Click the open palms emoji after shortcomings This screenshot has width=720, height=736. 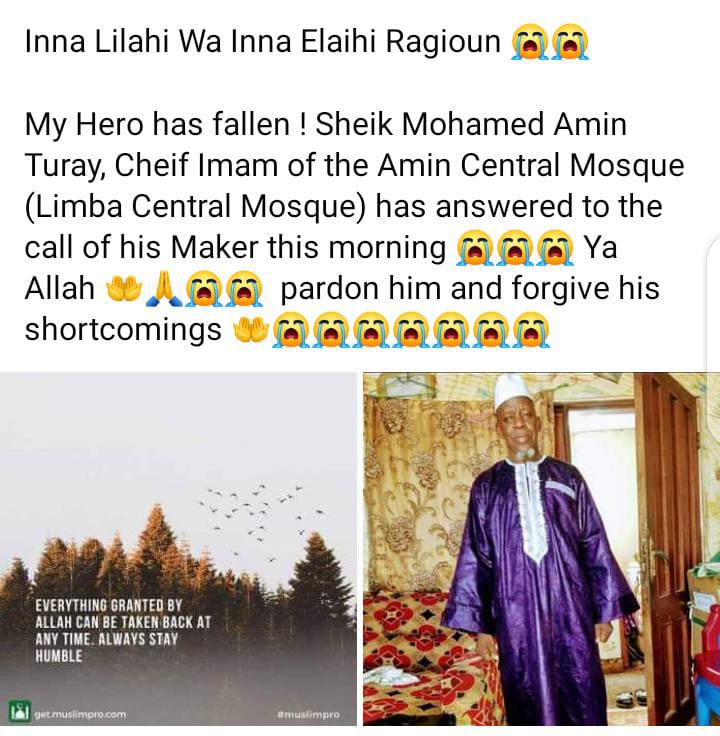(251, 330)
